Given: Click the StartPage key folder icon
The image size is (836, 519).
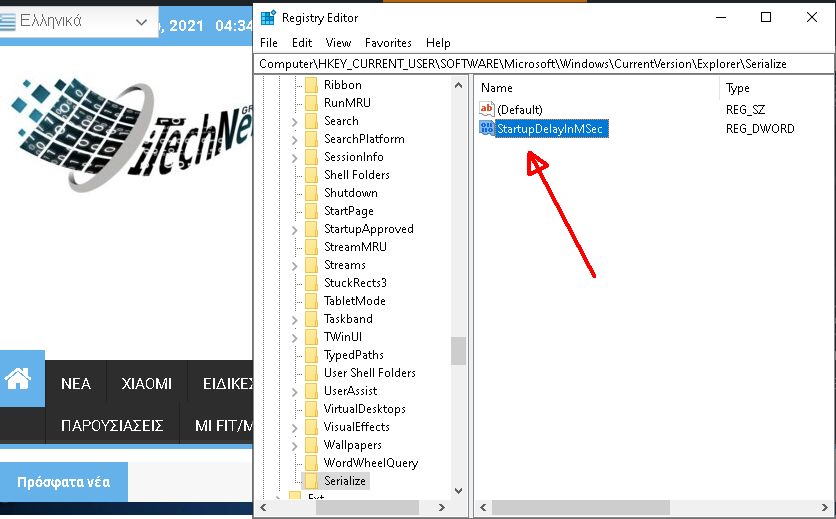Looking at the screenshot, I should pos(311,211).
